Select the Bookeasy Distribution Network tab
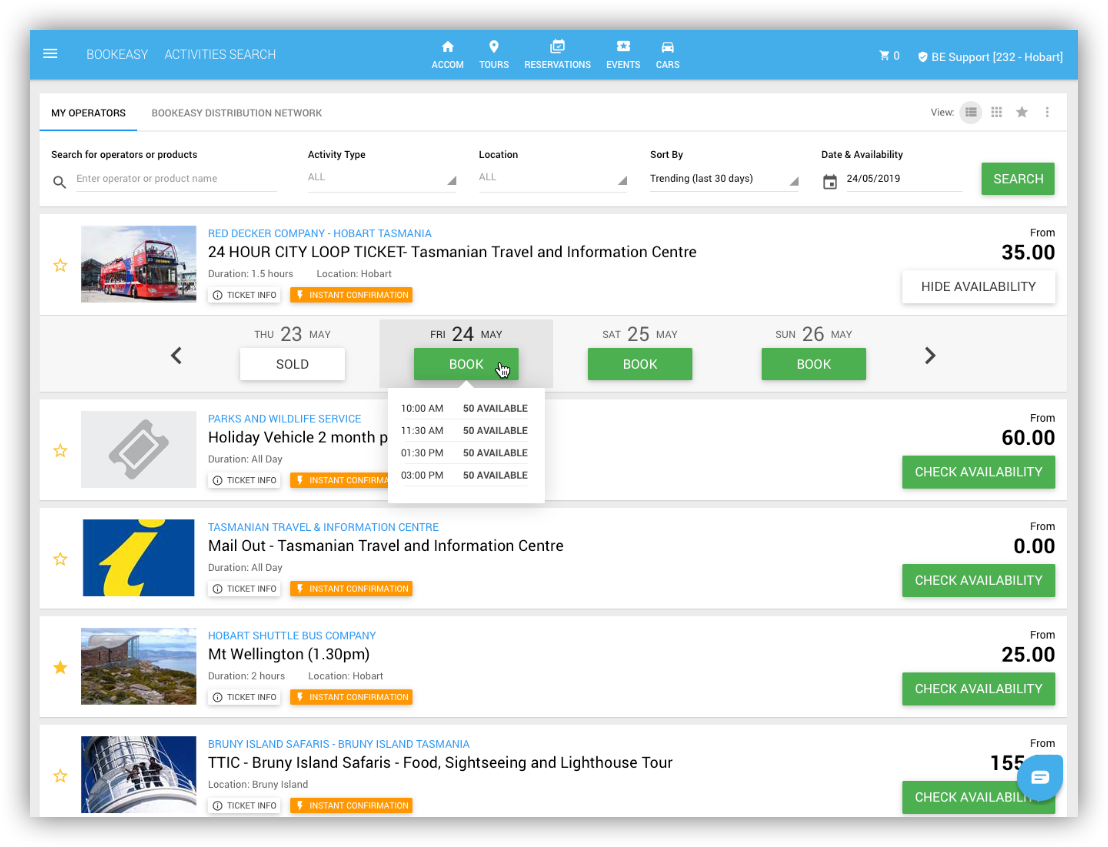The image size is (1108, 847). pyautogui.click(x=237, y=113)
